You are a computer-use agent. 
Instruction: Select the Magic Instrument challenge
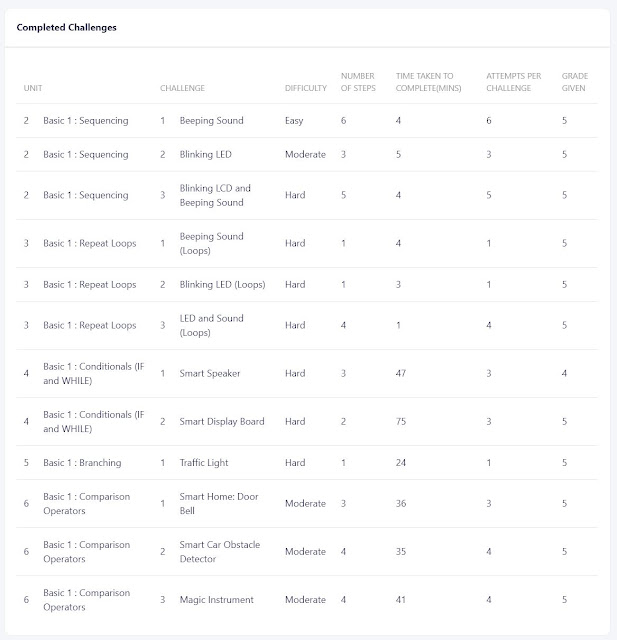click(x=216, y=600)
